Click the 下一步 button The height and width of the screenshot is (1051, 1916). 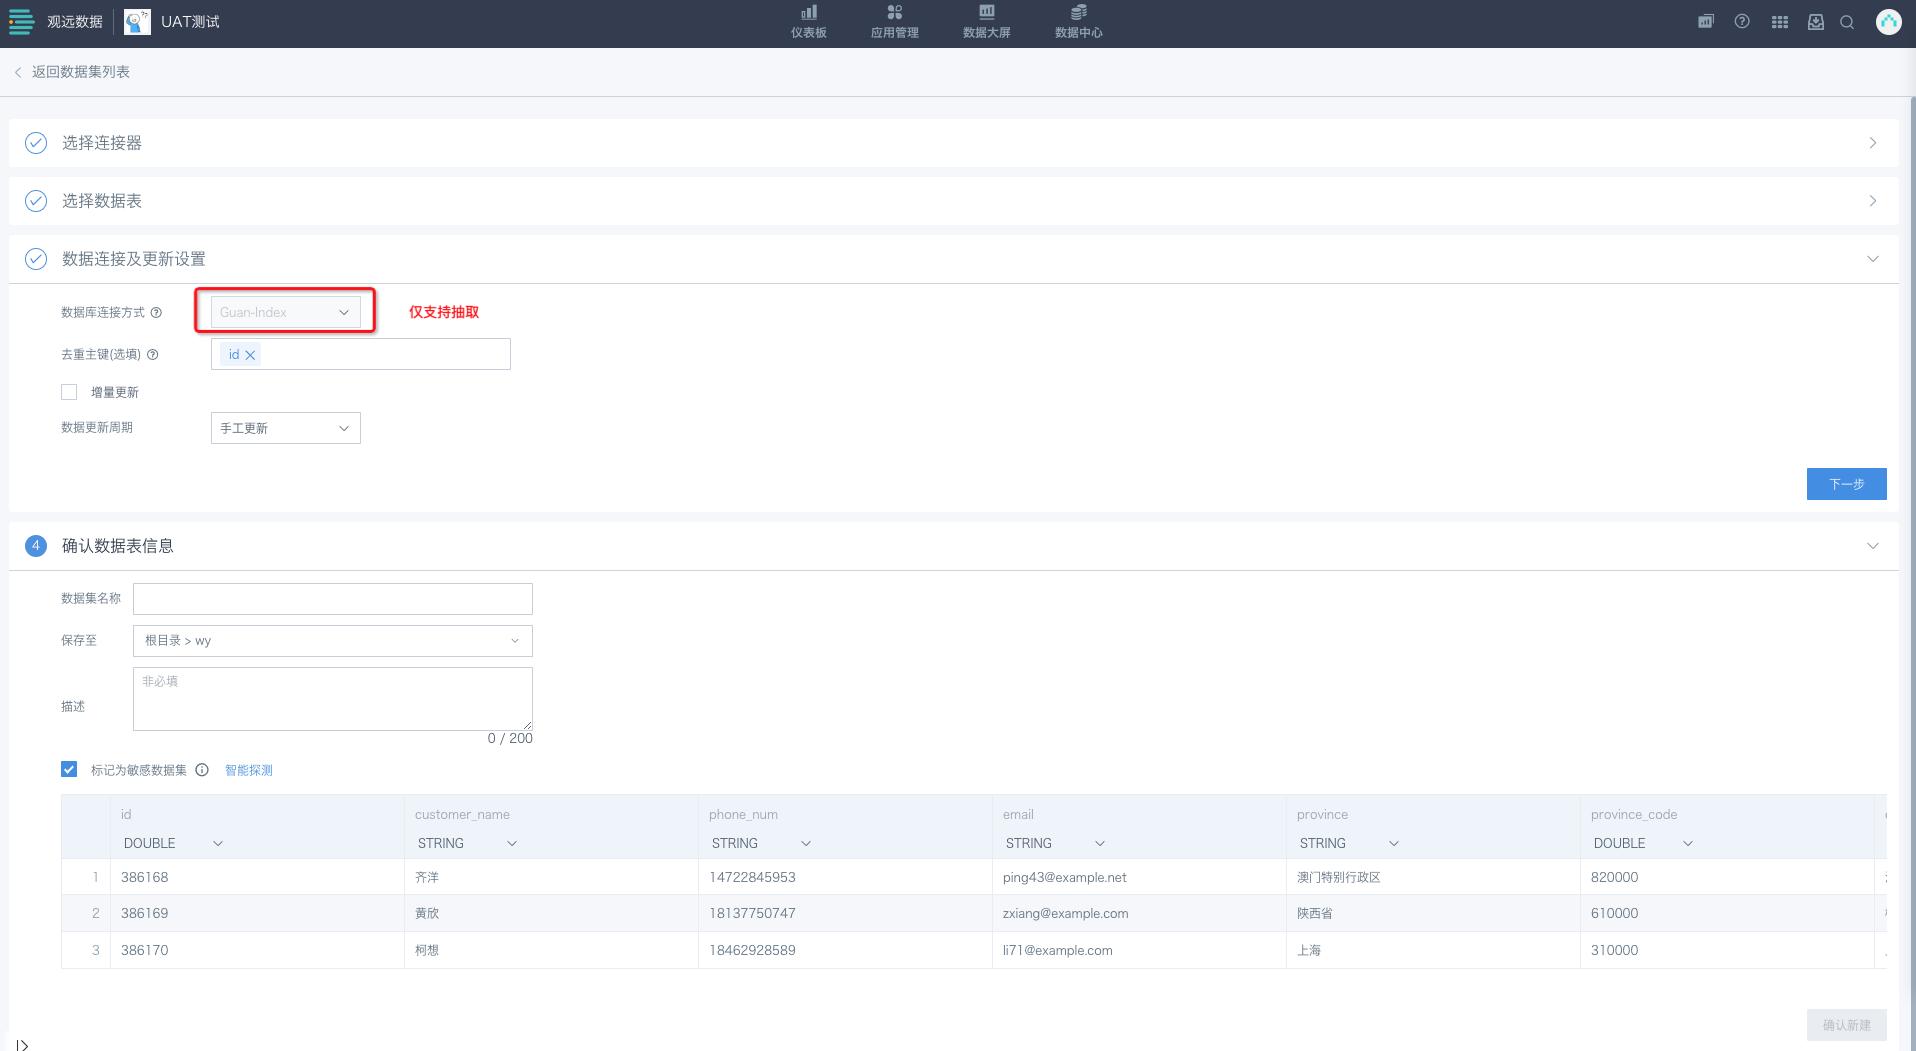pyautogui.click(x=1846, y=484)
